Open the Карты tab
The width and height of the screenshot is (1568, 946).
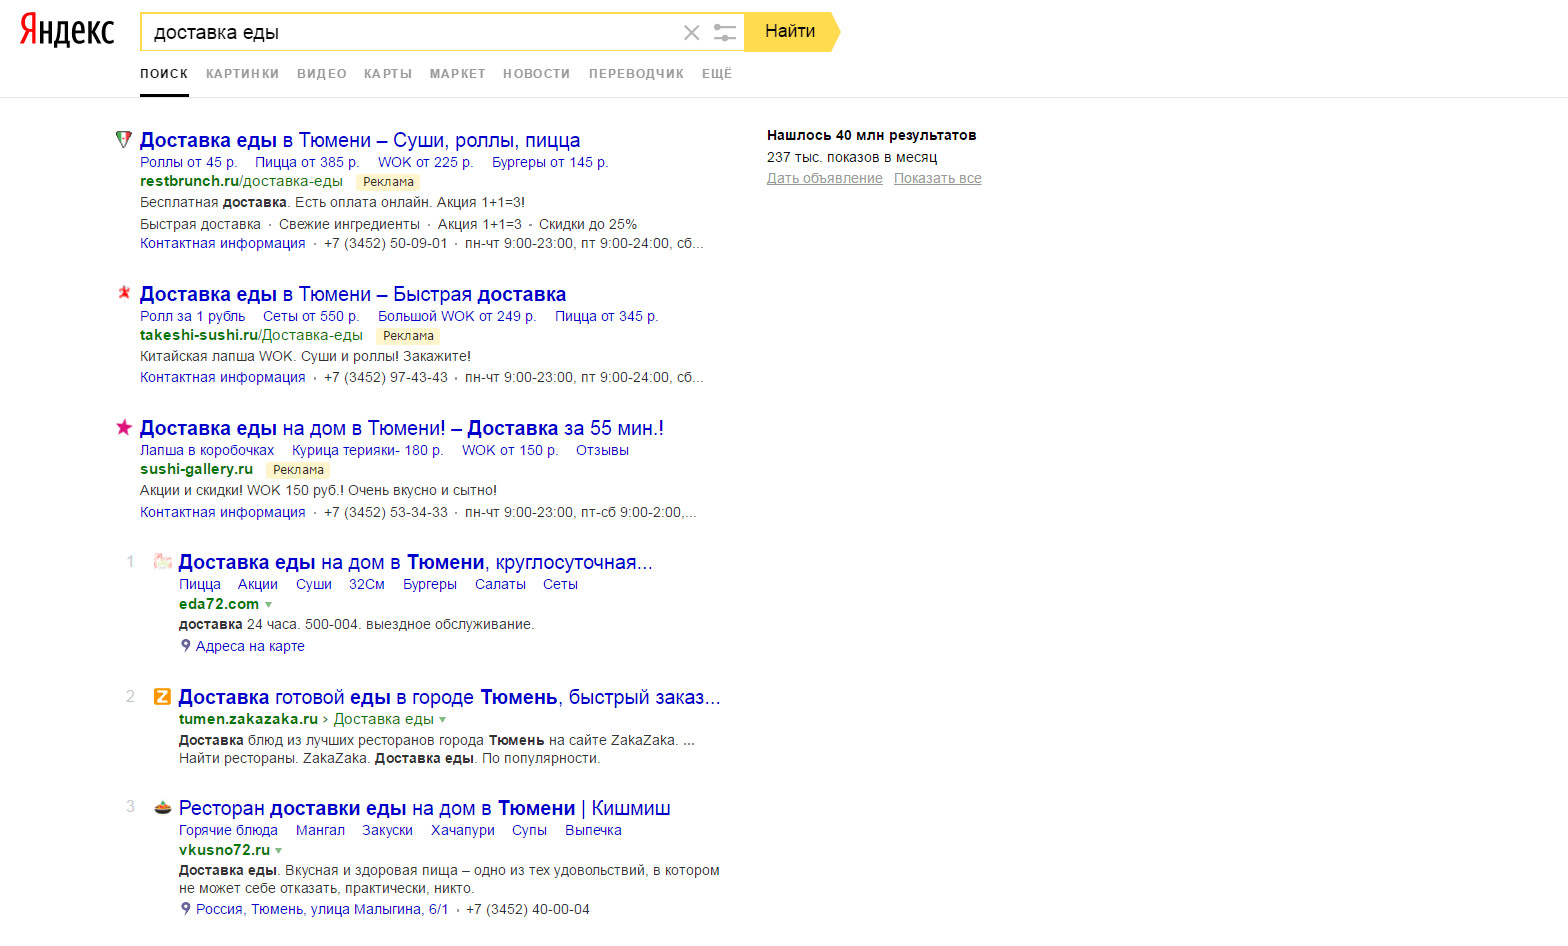388,74
